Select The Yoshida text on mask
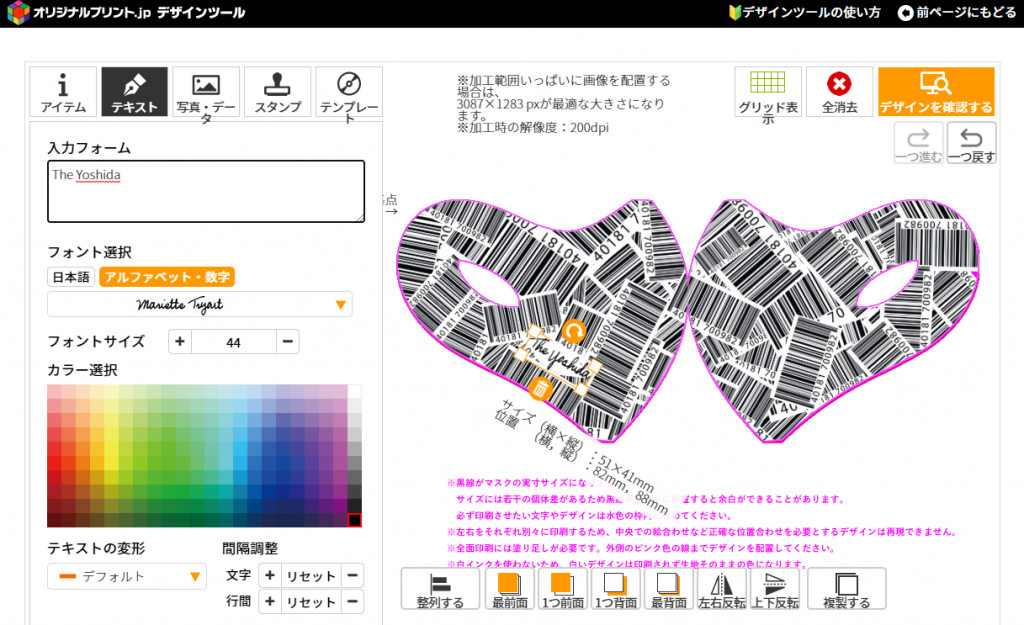This screenshot has height=625, width=1024. [560, 359]
